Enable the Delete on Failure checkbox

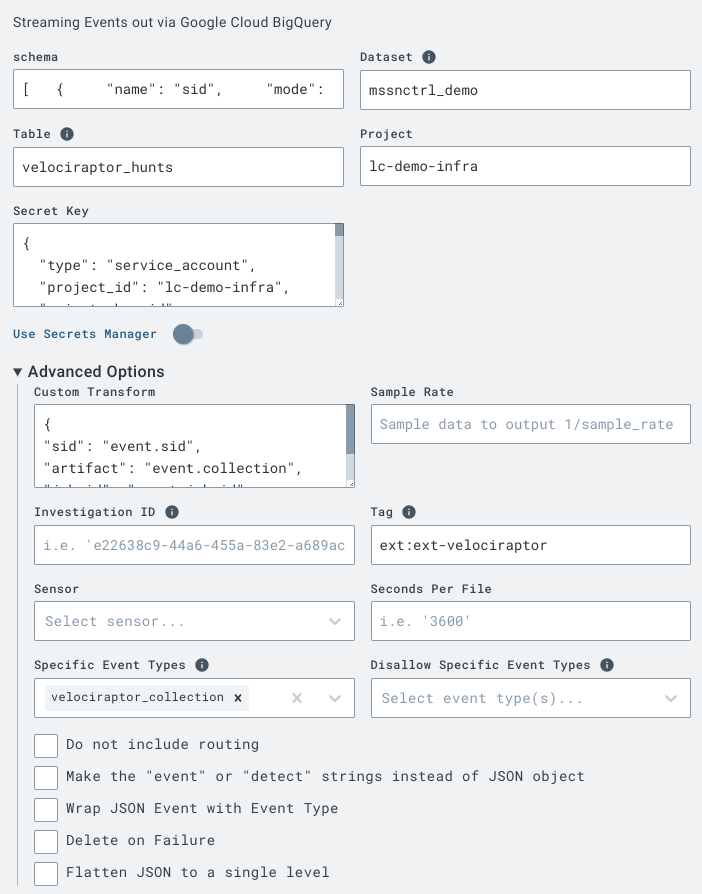pyautogui.click(x=46, y=841)
